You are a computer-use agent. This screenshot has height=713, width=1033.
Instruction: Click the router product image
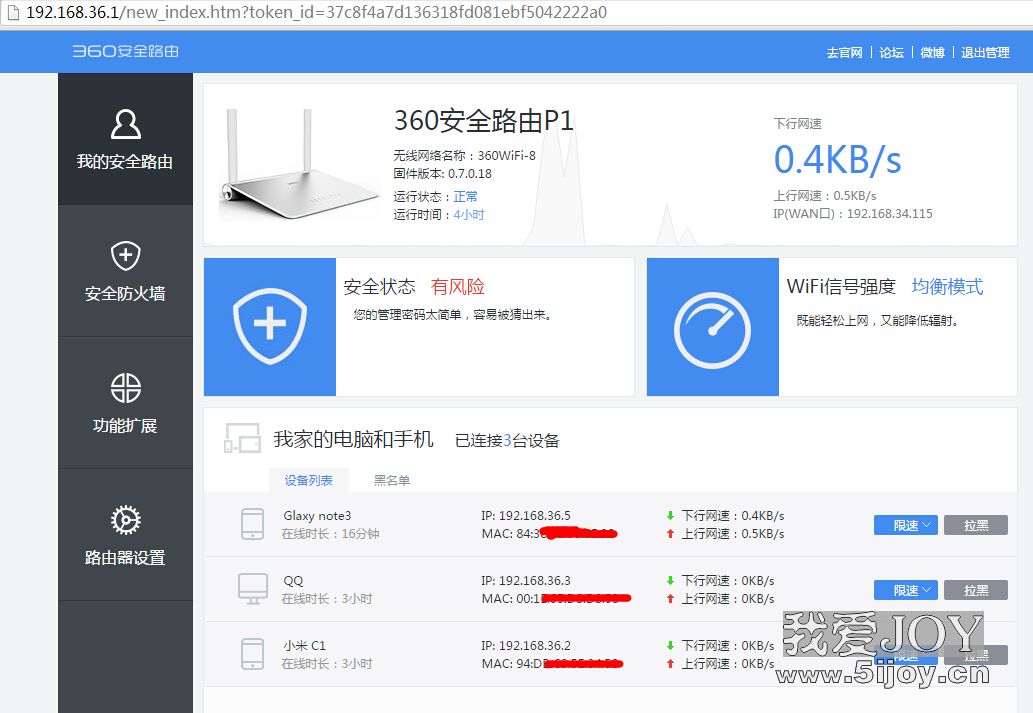pos(300,165)
